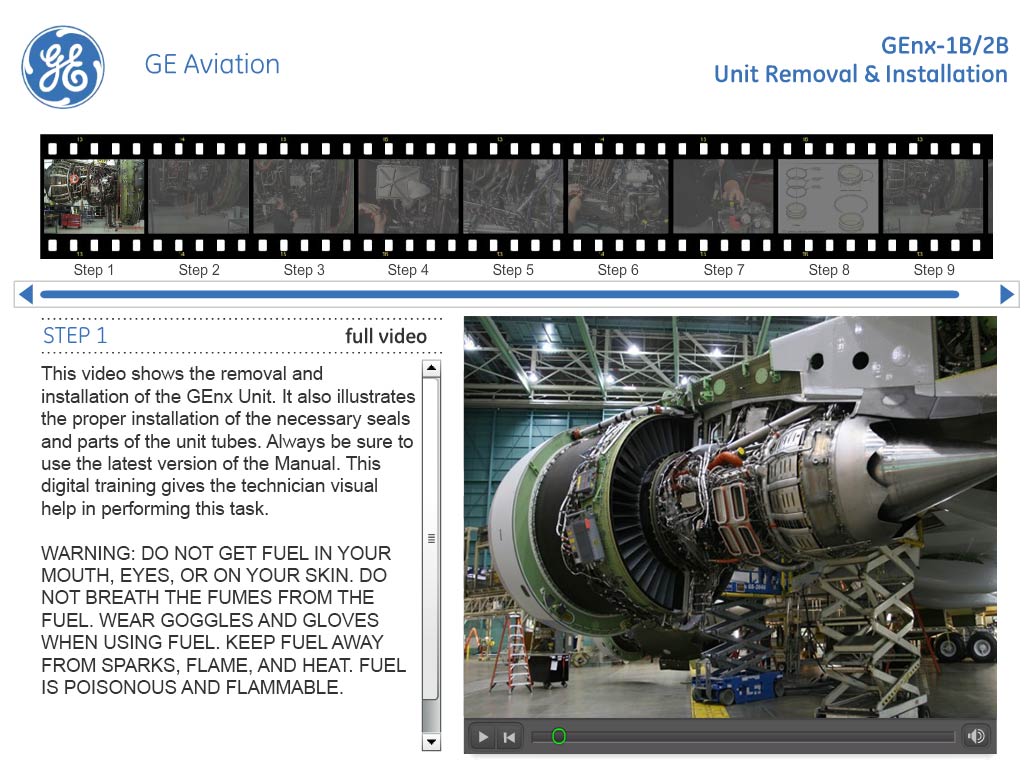Open the Step 4 filmstrip thumbnail

point(409,196)
